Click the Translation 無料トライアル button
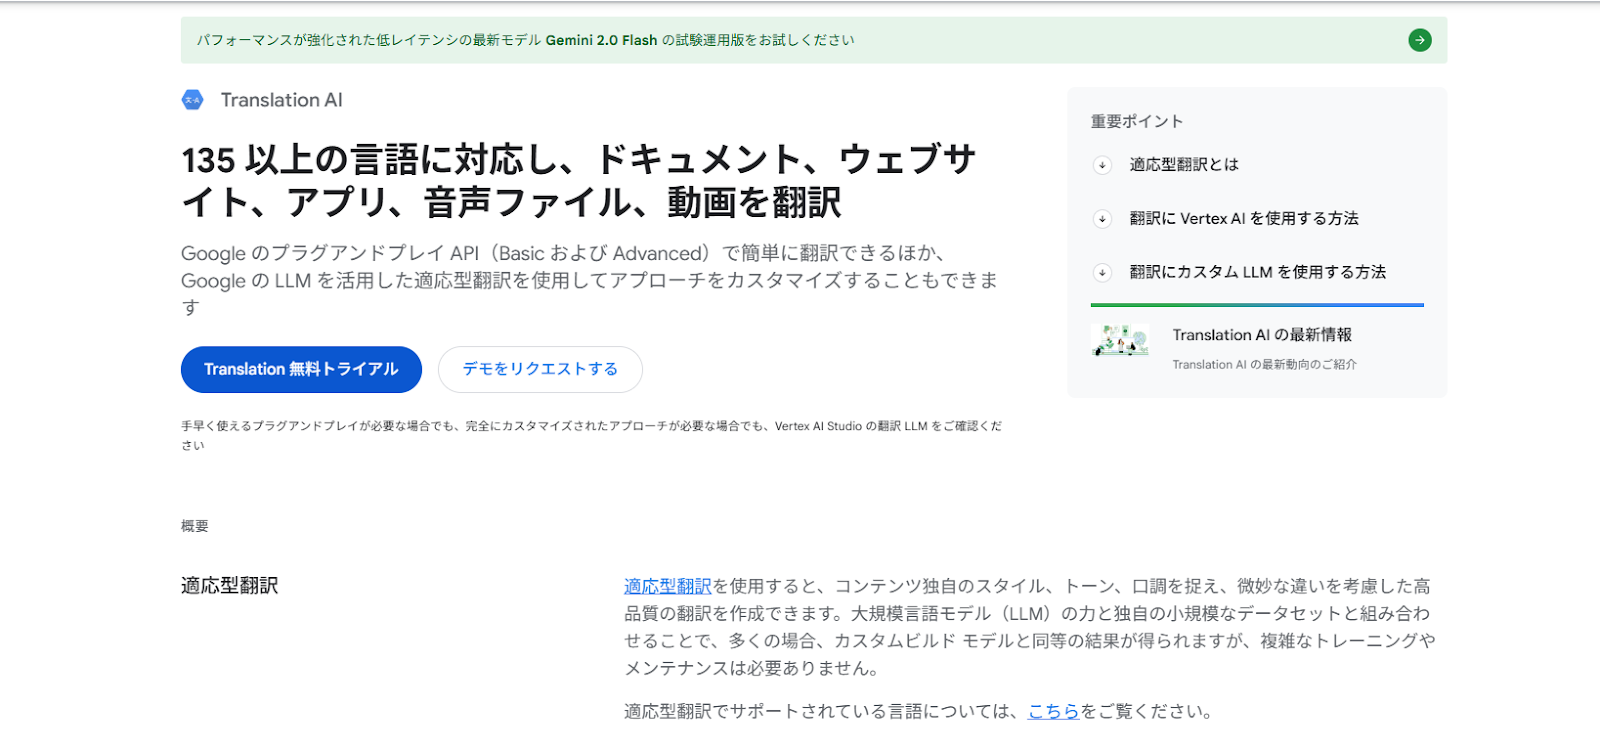Viewport: 1600px width, 750px height. point(301,369)
